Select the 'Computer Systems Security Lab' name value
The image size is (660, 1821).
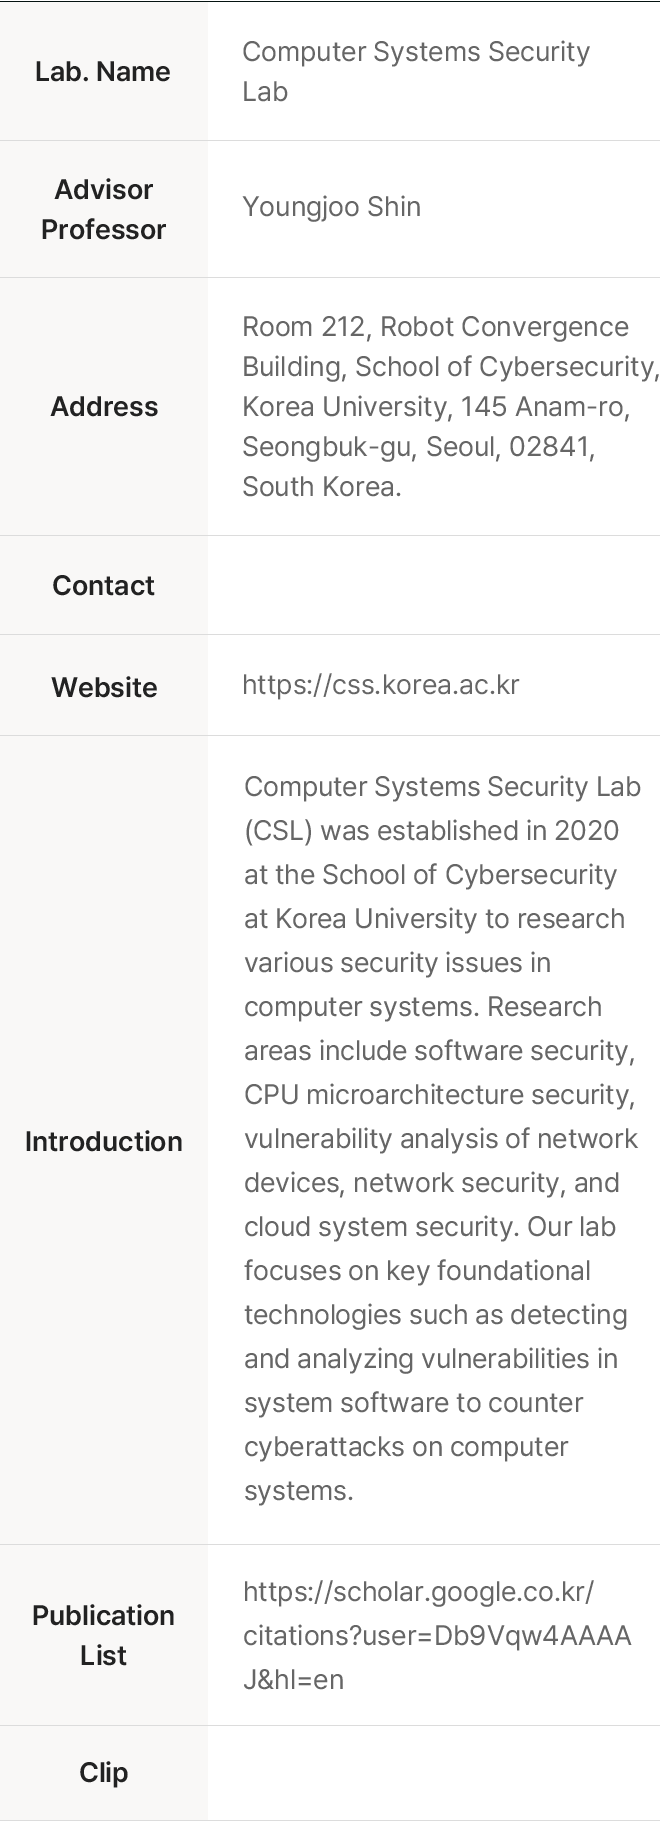pyautogui.click(x=416, y=71)
